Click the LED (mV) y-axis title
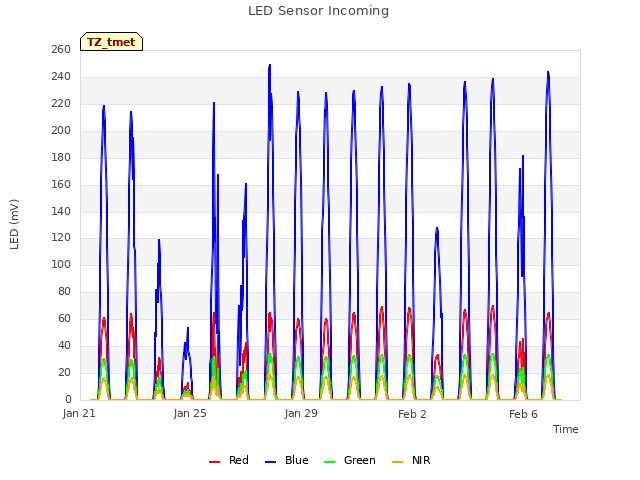The width and height of the screenshot is (640, 480). [14, 224]
